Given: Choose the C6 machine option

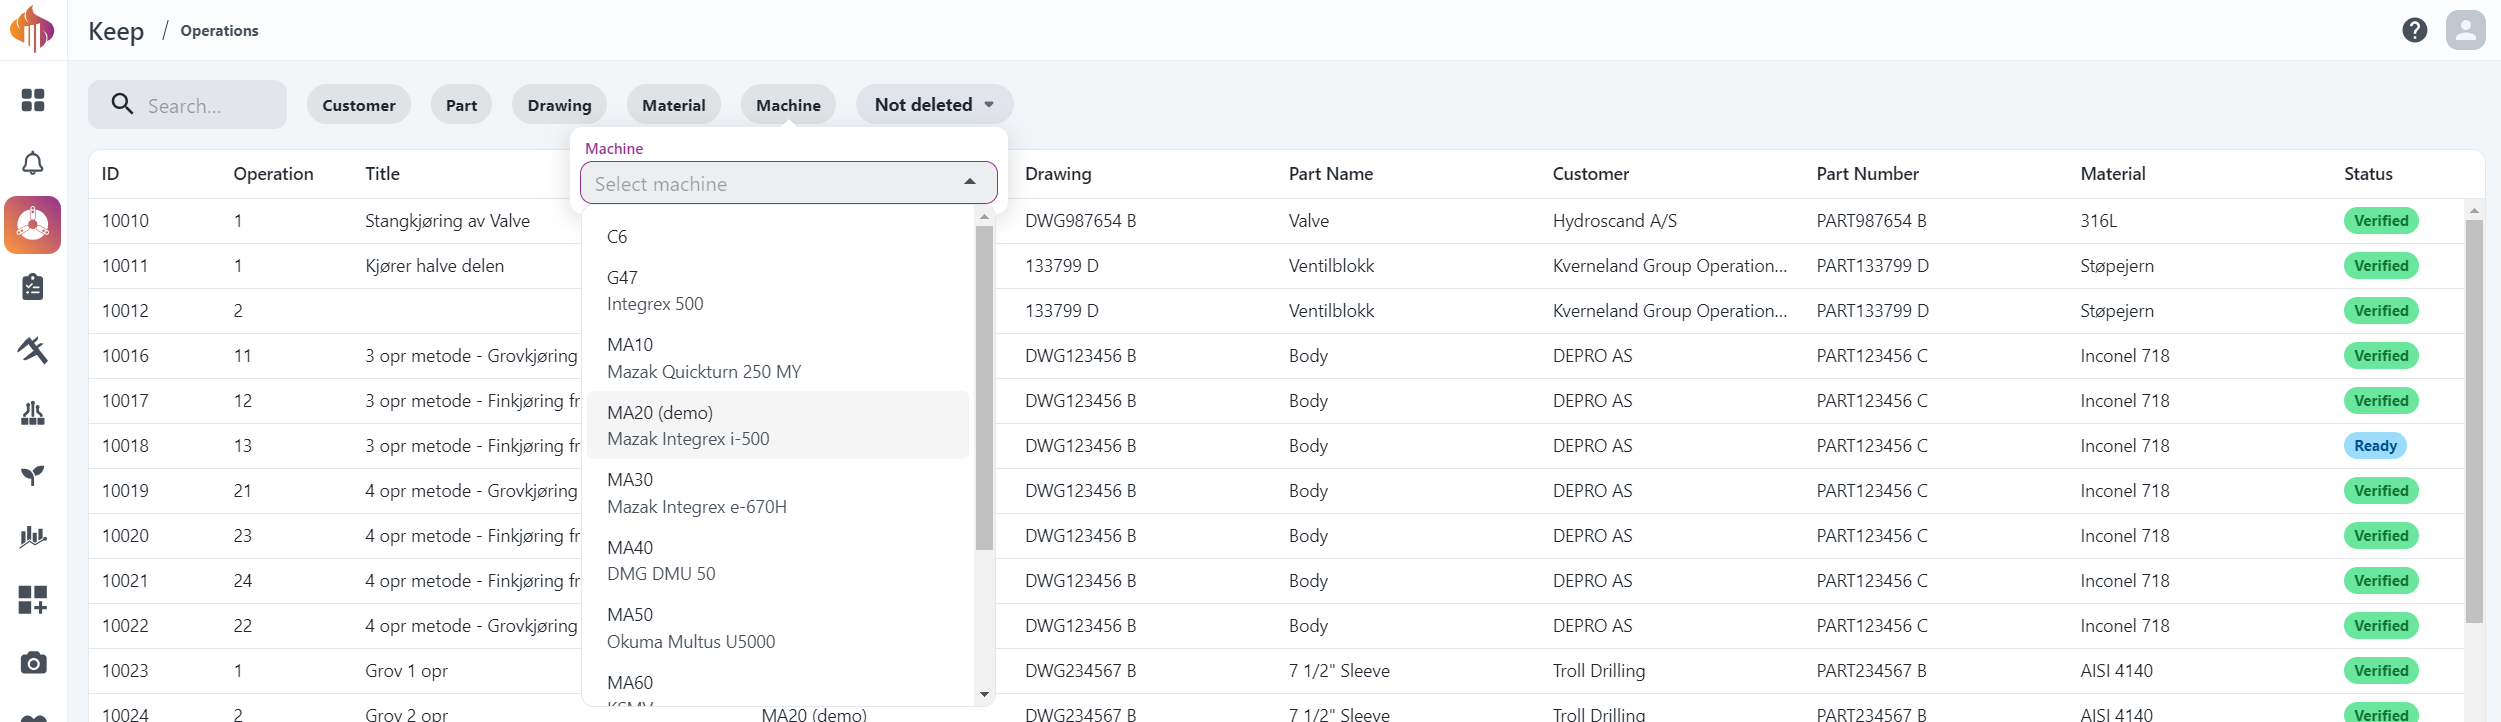Looking at the screenshot, I should click(x=778, y=237).
